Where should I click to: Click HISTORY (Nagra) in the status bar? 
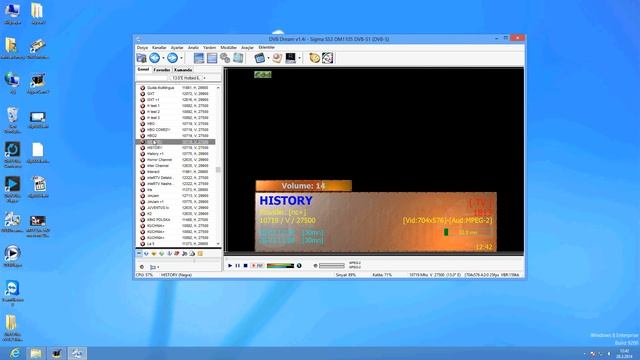176,275
